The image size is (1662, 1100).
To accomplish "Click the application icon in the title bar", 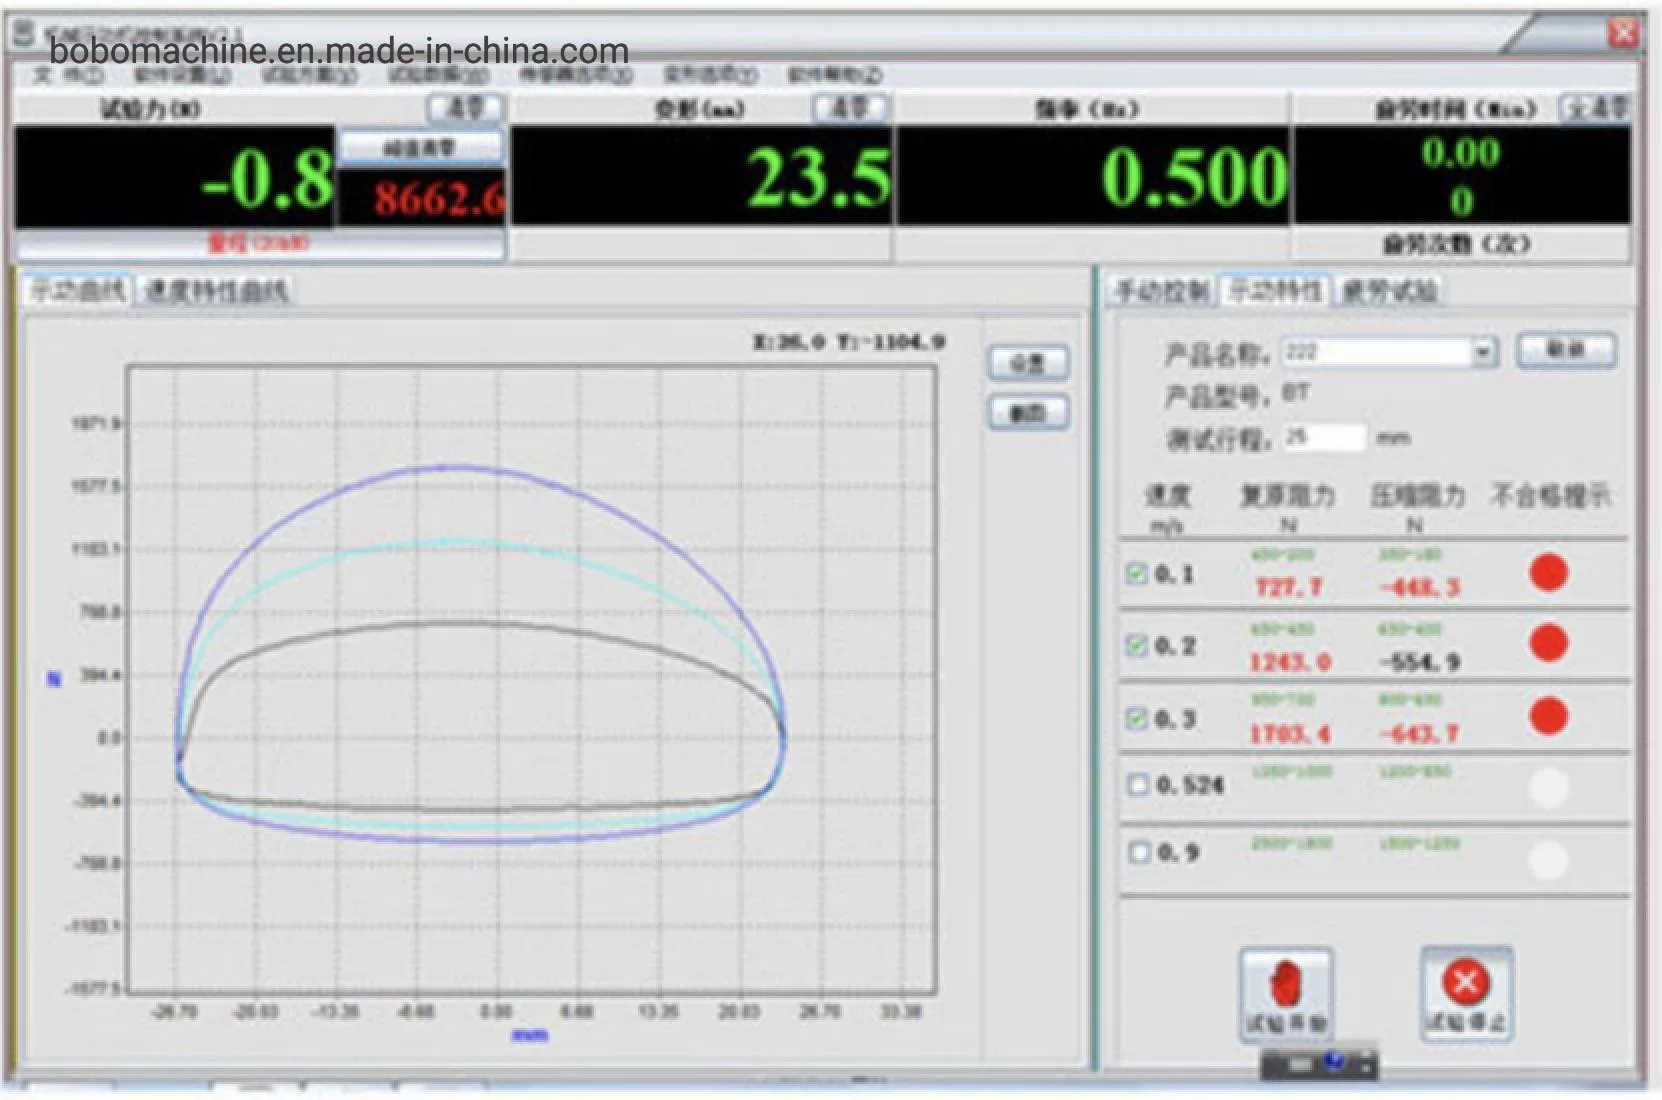I will (x=22, y=35).
